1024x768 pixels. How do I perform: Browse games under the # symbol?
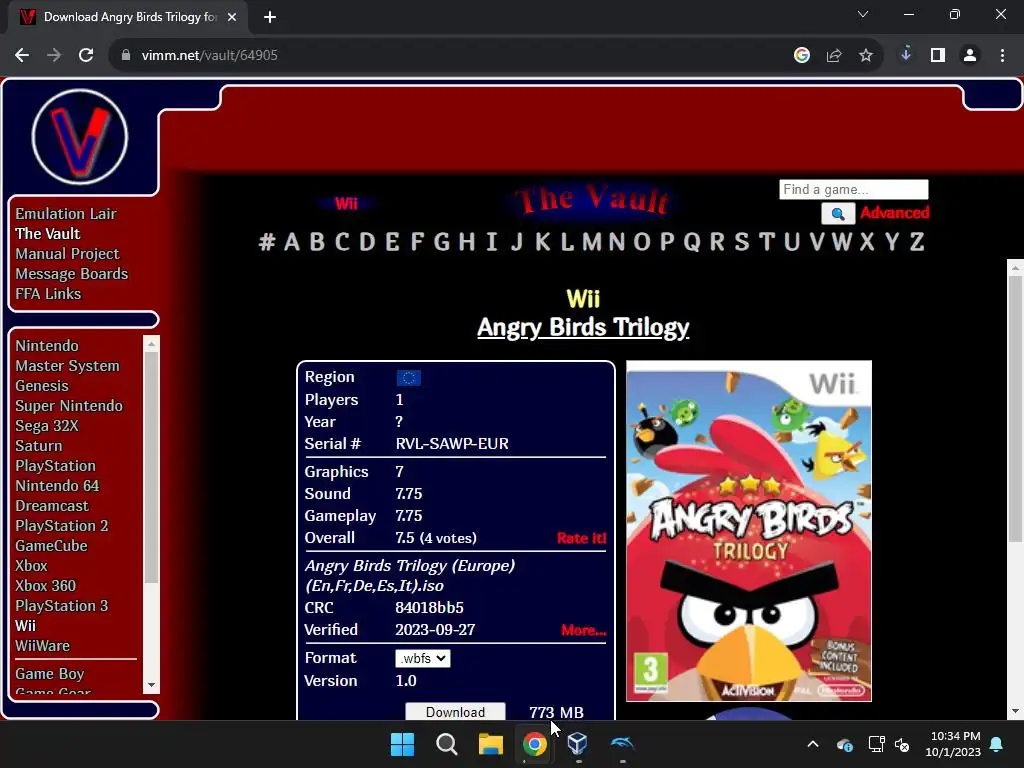(266, 242)
